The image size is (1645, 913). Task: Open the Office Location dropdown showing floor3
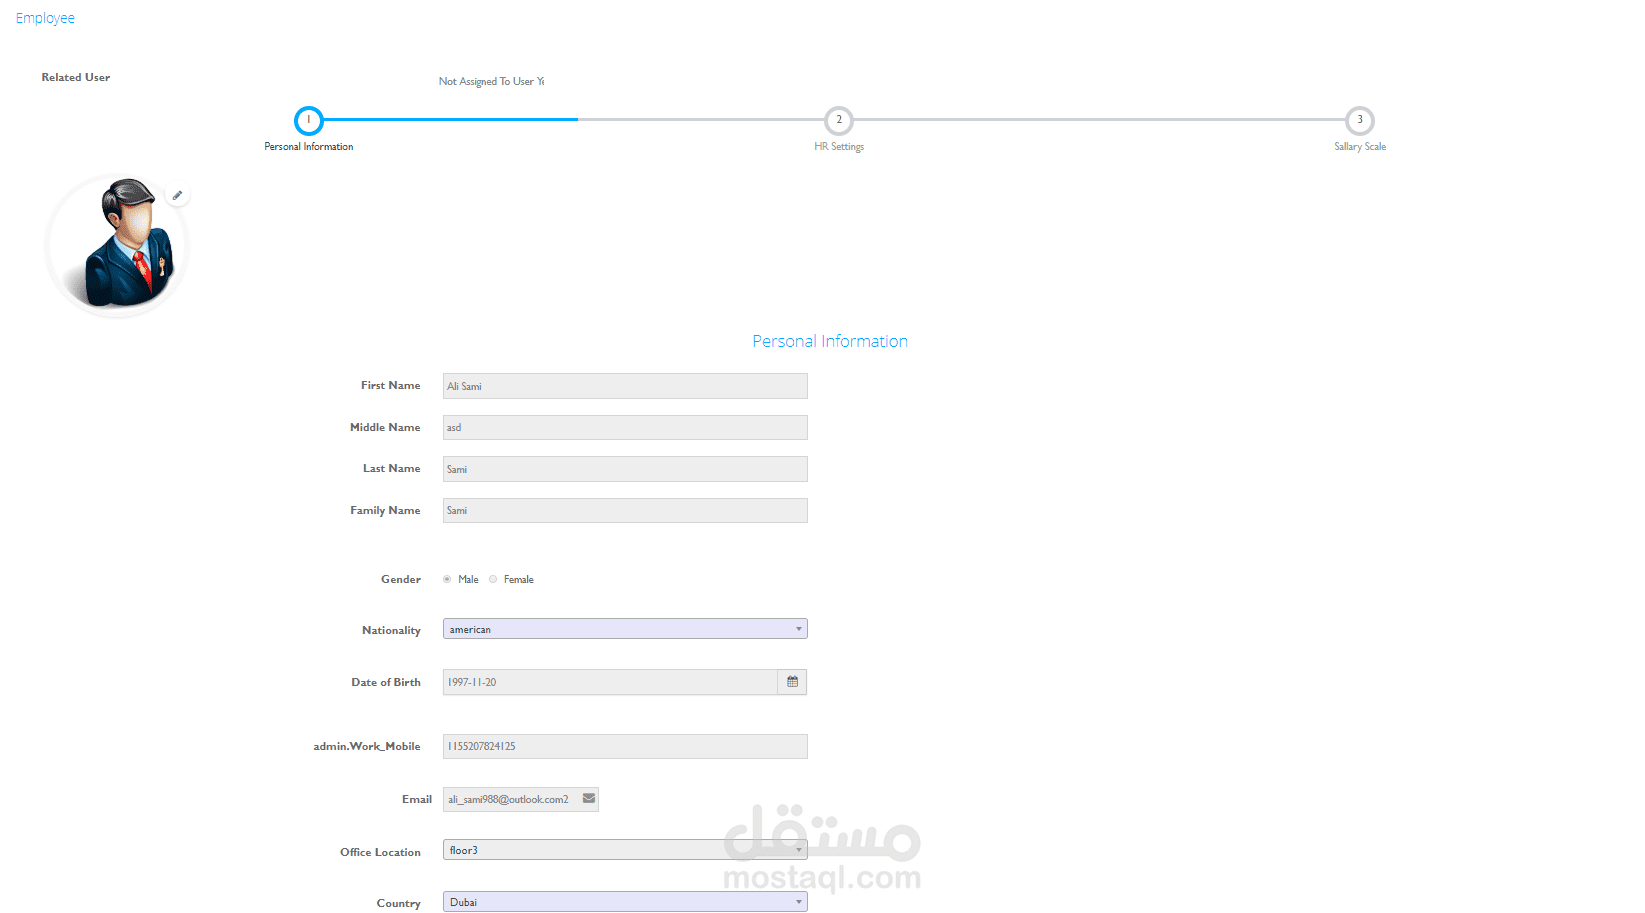[x=625, y=850]
